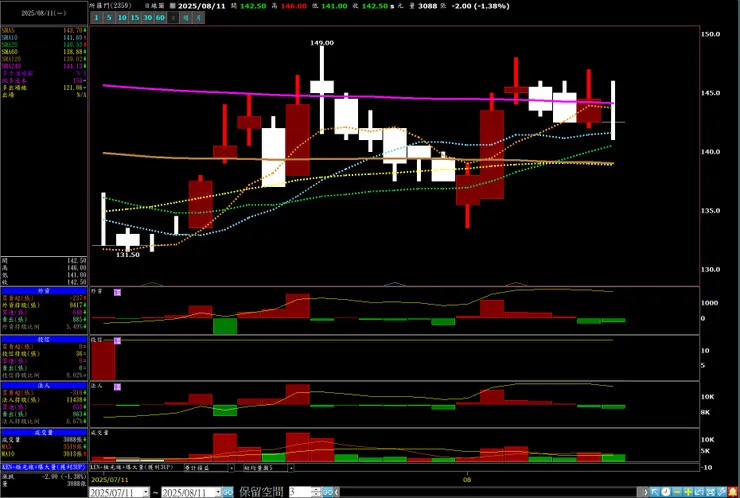Click the SMA120 legend row

click(44, 59)
